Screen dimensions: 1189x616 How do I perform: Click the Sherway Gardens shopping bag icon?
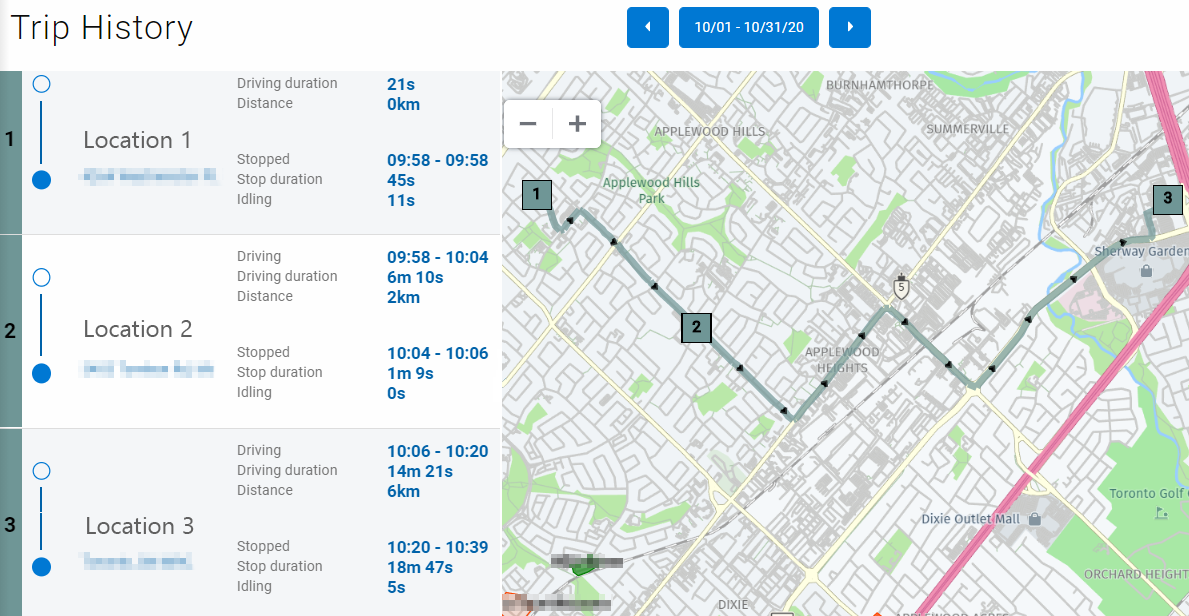(1146, 270)
